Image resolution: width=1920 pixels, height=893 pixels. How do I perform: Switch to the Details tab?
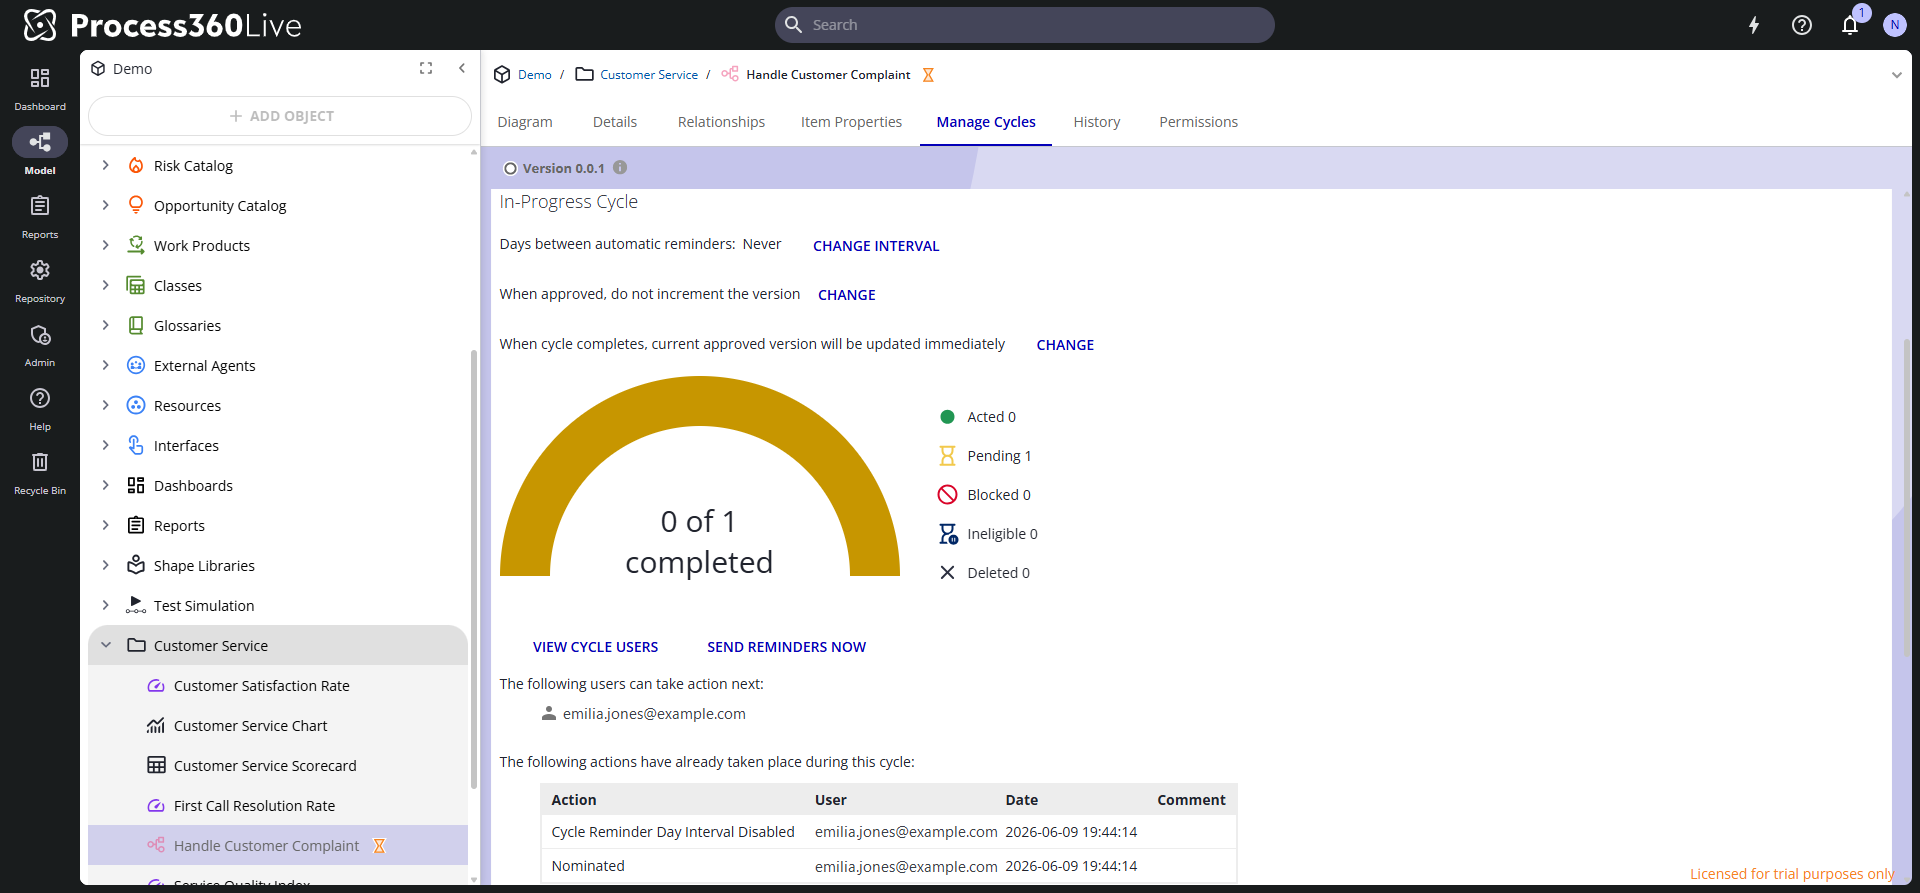615,122
